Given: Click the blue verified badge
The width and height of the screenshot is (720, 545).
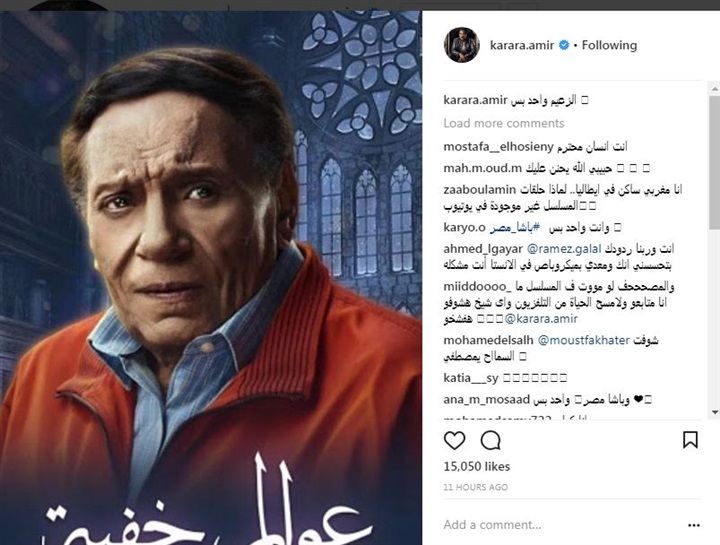Looking at the screenshot, I should point(564,45).
